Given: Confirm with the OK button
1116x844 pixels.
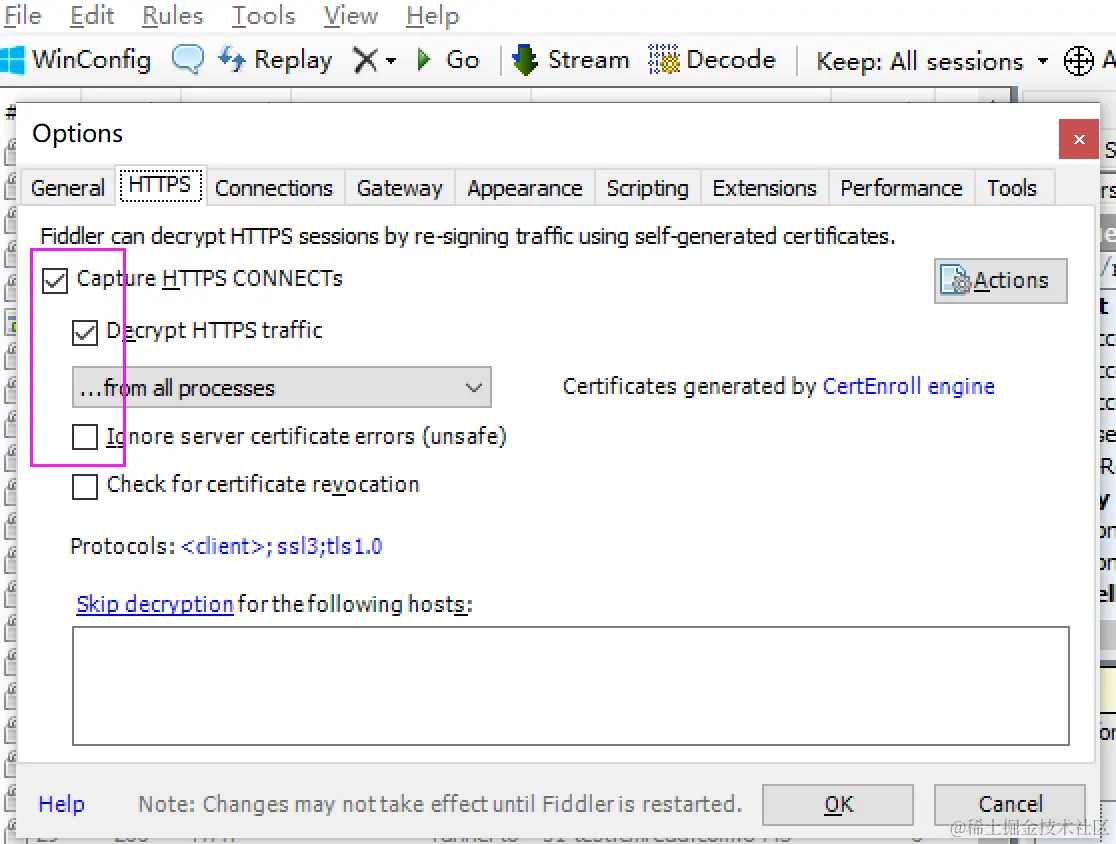Looking at the screenshot, I should 838,805.
